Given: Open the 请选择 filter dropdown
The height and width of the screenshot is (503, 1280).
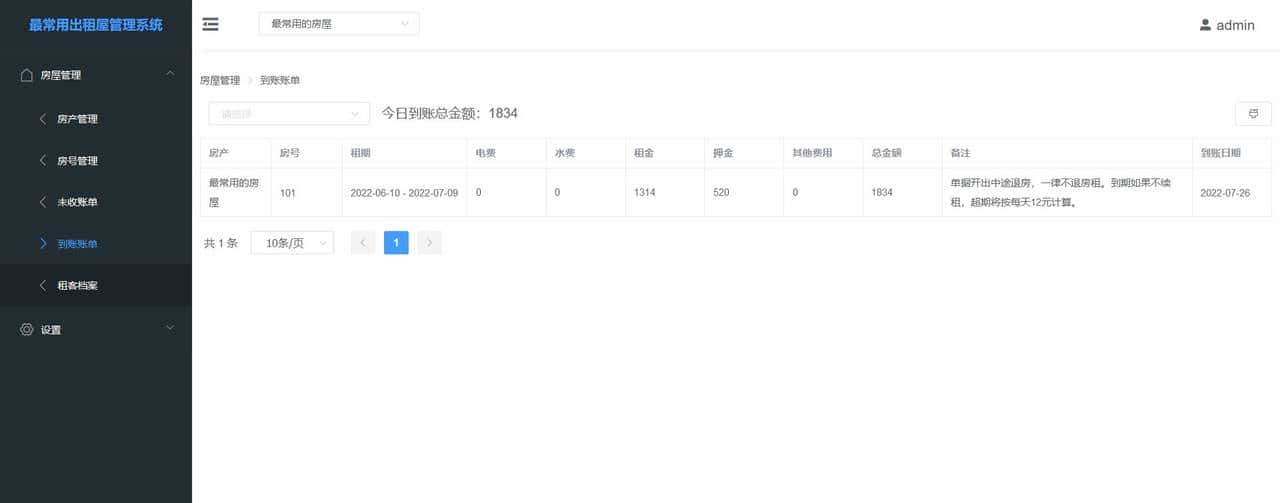Looking at the screenshot, I should point(289,114).
